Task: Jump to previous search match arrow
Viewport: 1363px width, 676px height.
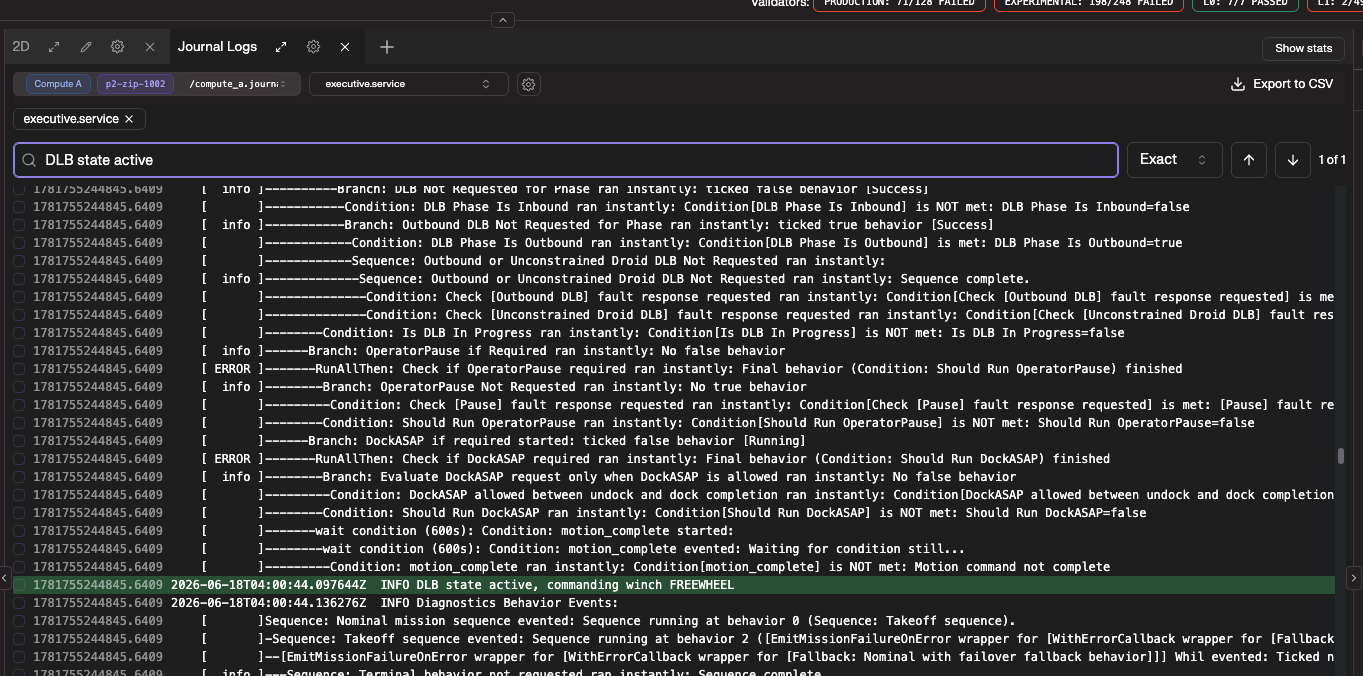Action: coord(1249,160)
